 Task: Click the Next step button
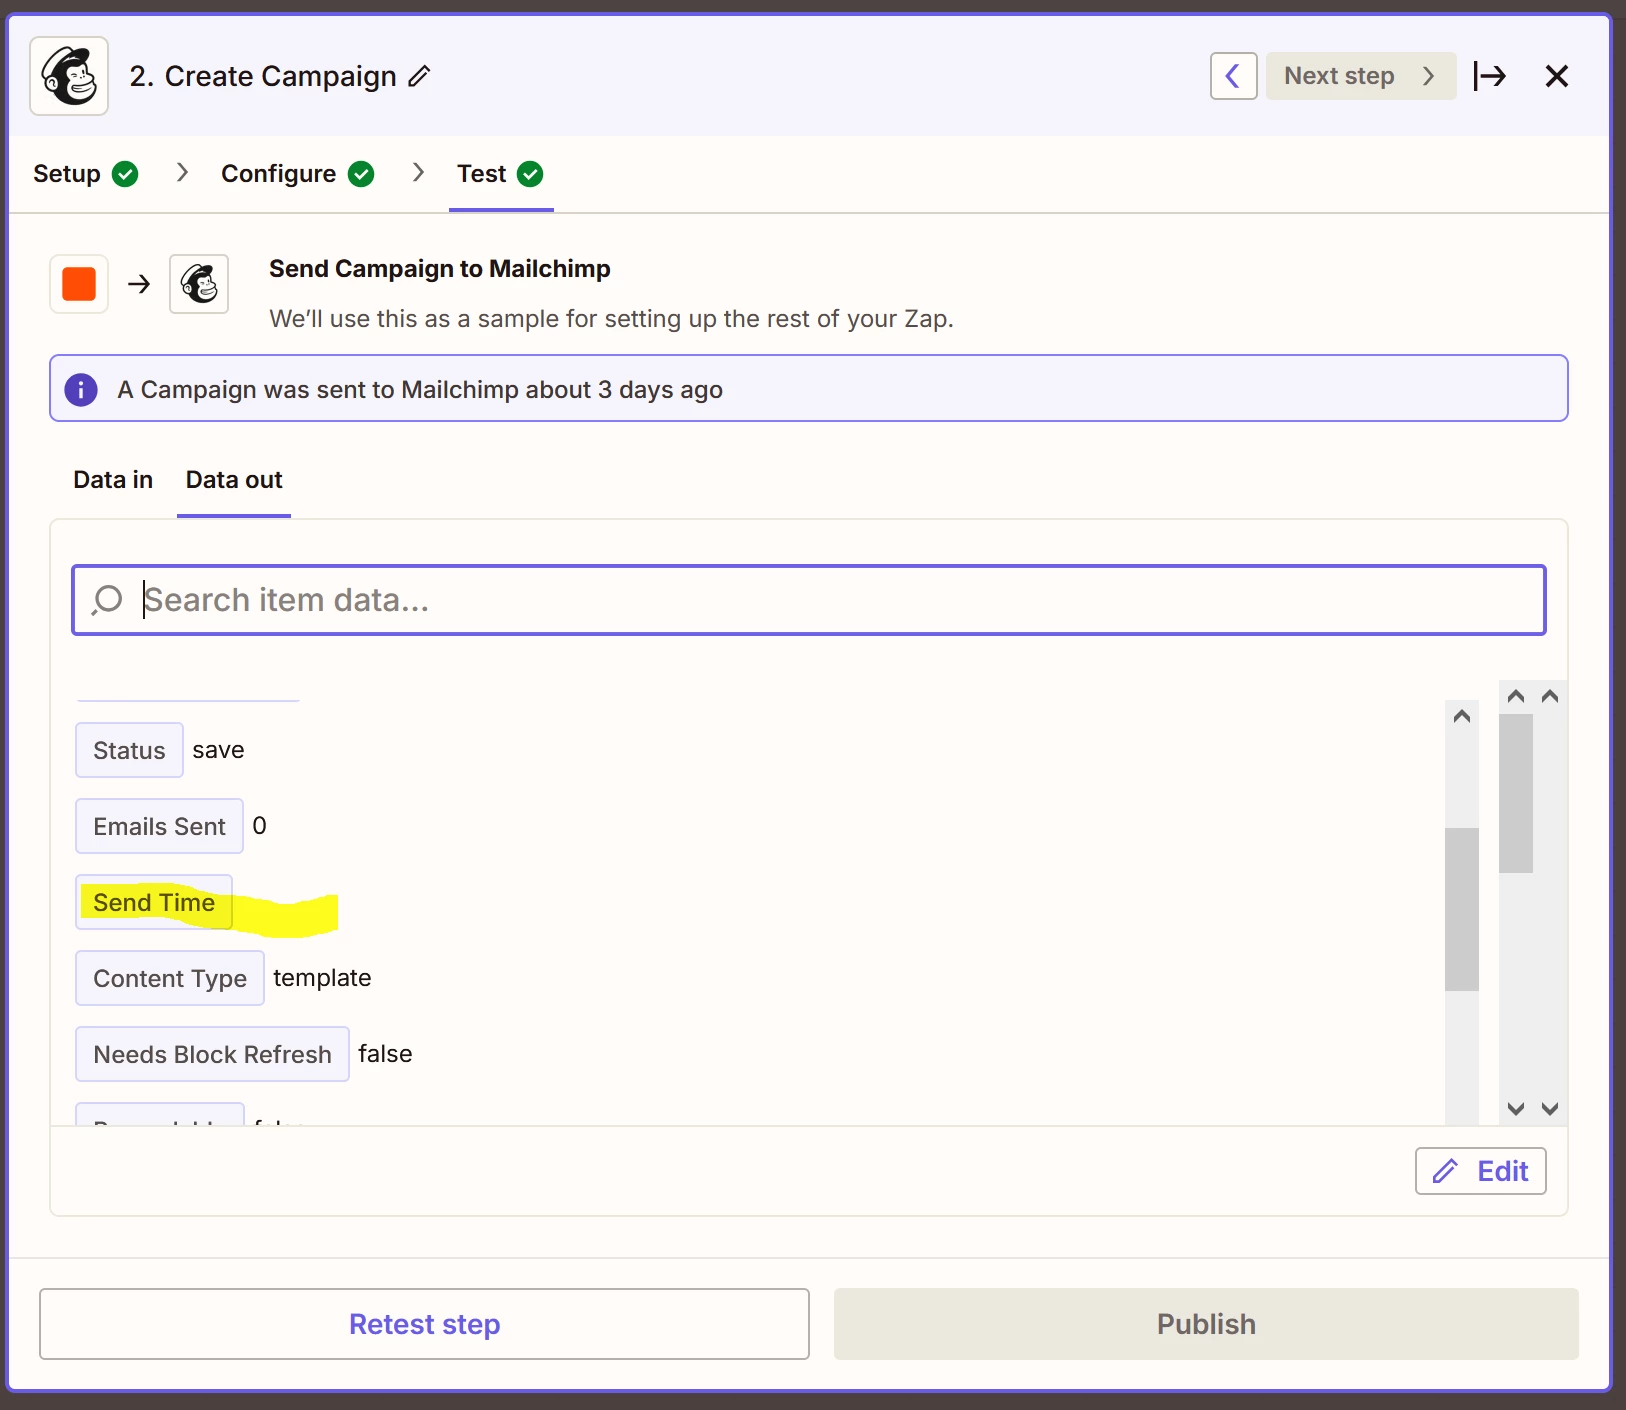tap(1360, 76)
